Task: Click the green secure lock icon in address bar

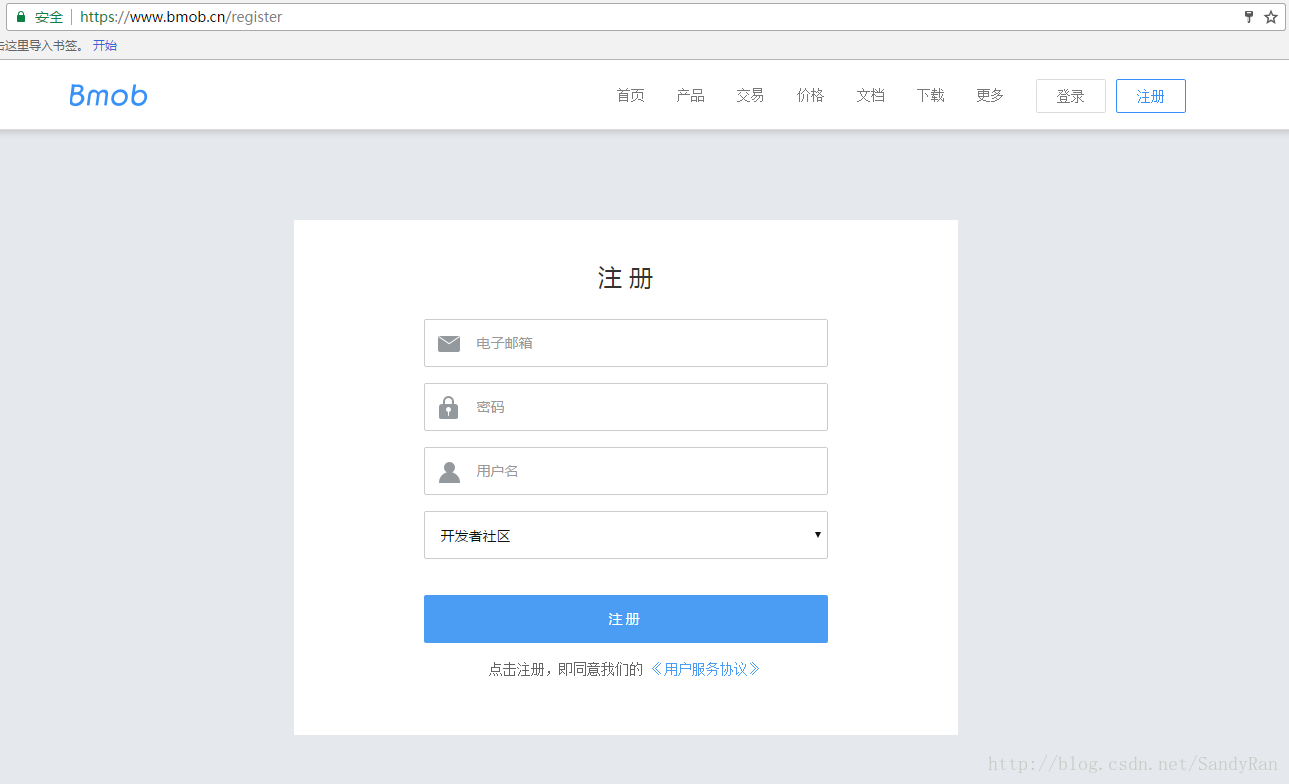Action: (20, 17)
